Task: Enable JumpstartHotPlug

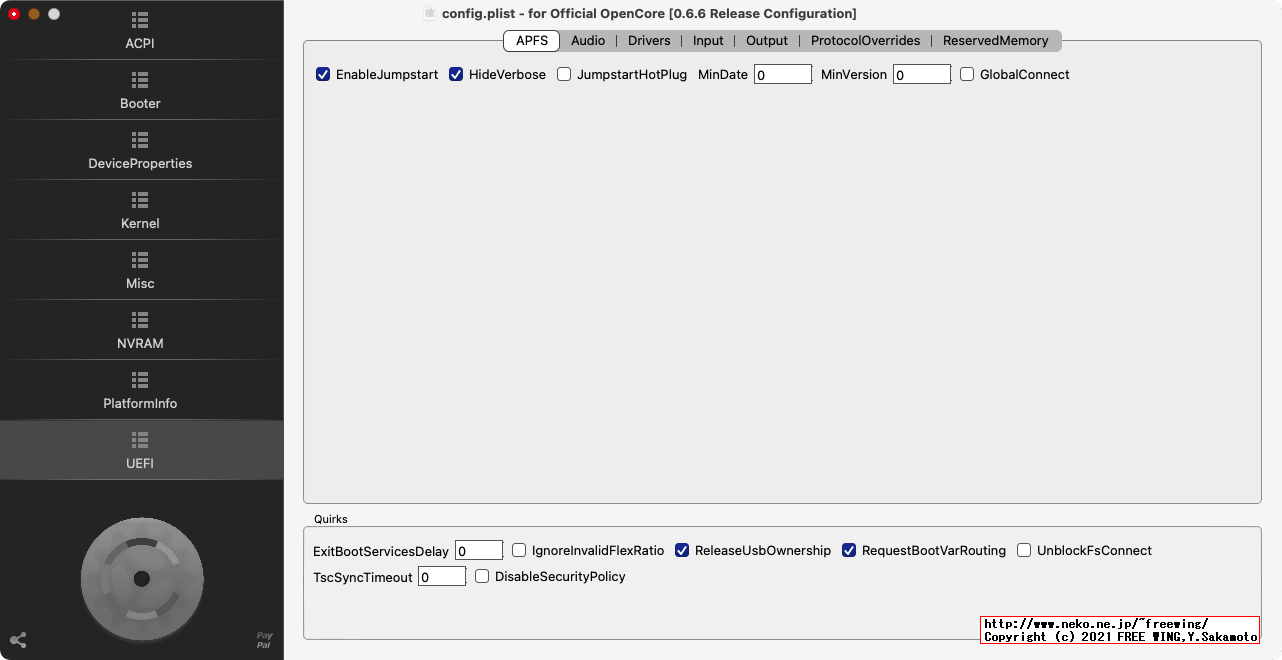Action: [x=563, y=74]
